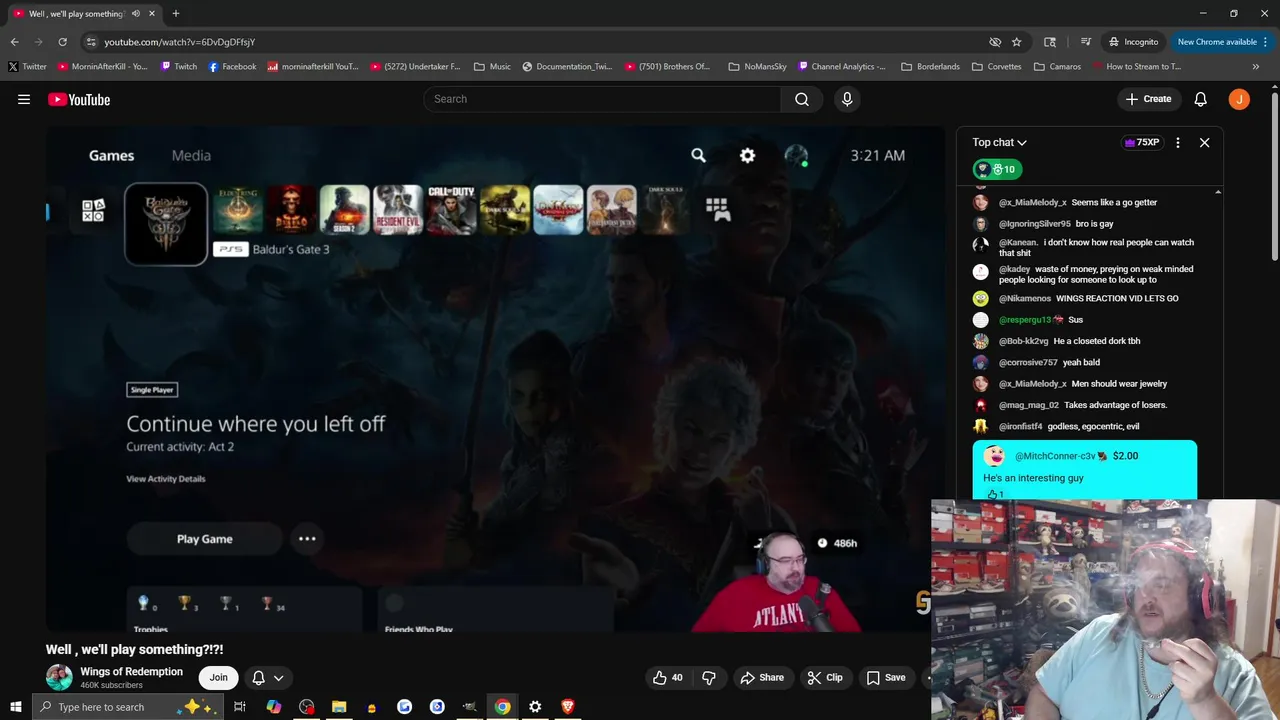This screenshot has height=720, width=1280.
Task: Open the Chrome three-dot menu
Action: click(x=1266, y=42)
